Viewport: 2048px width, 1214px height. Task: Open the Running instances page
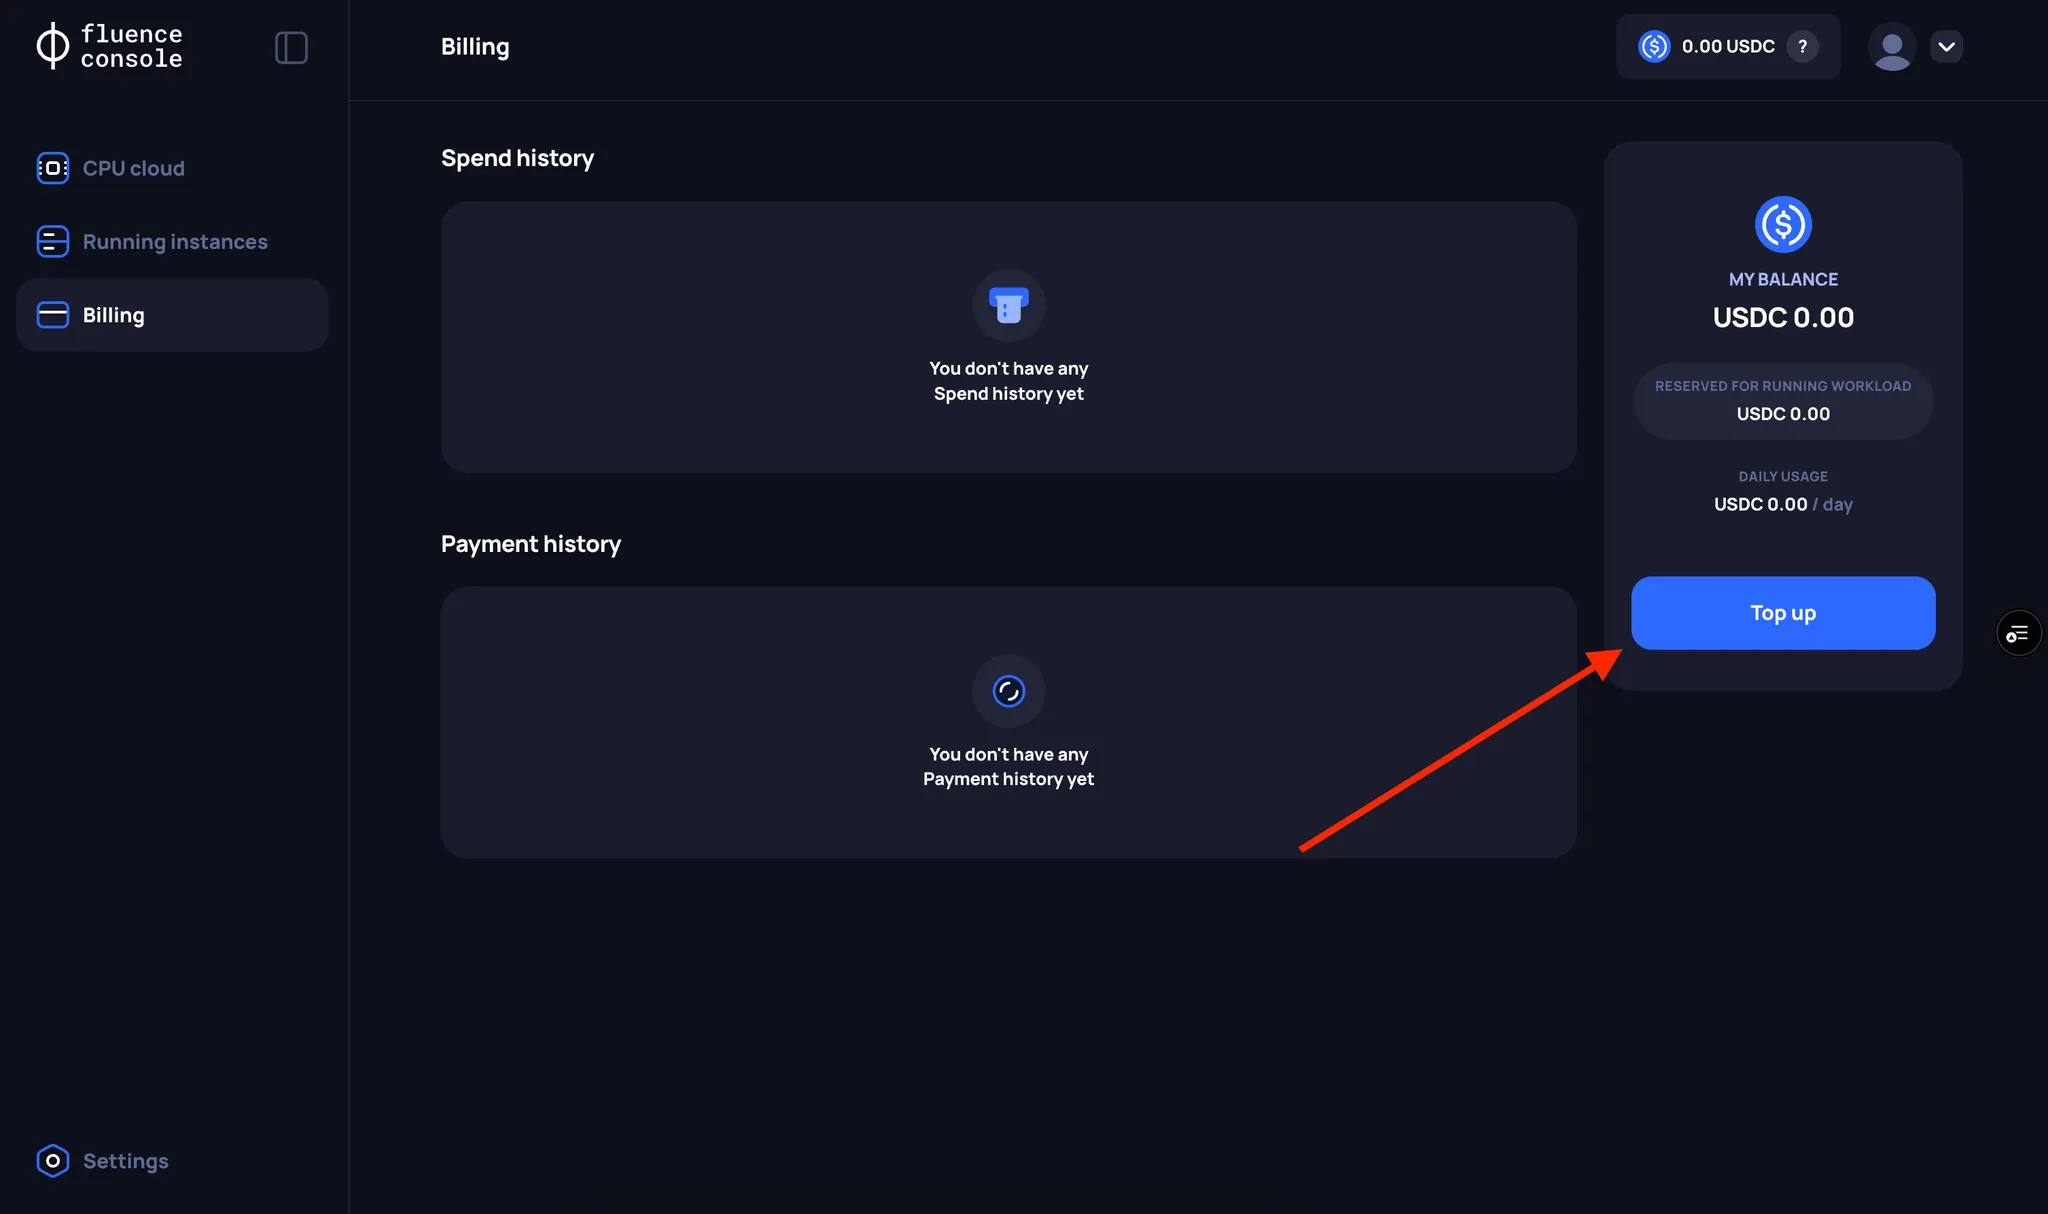175,241
